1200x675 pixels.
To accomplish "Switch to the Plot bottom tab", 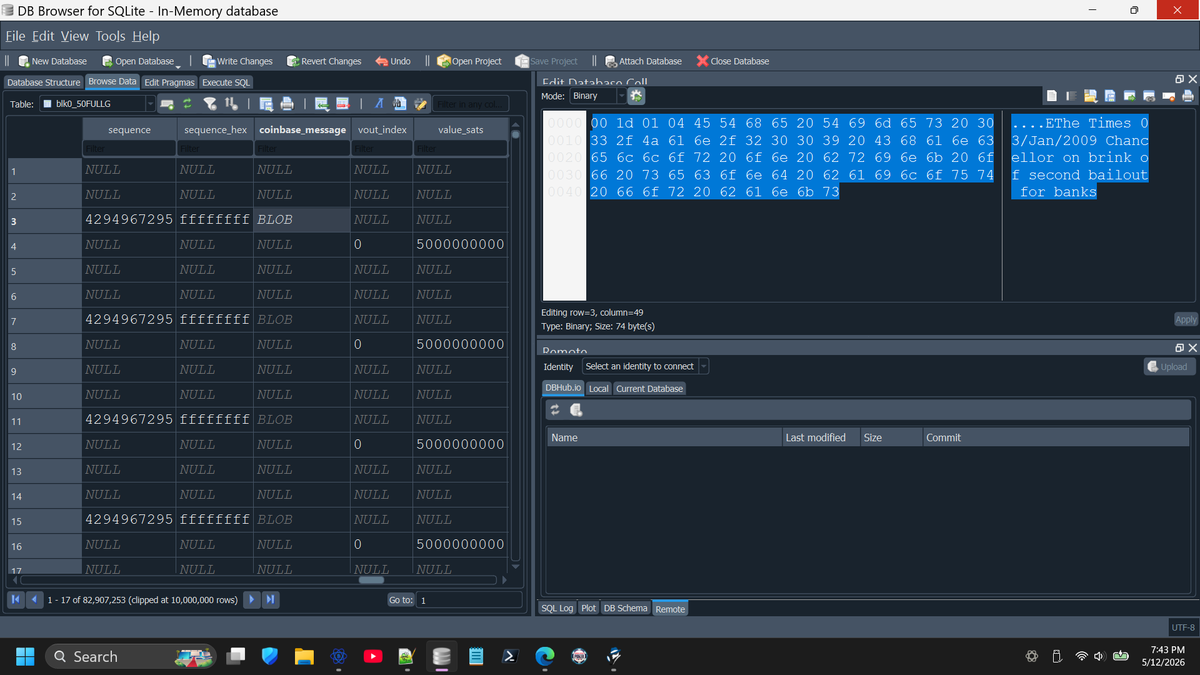I will point(588,608).
